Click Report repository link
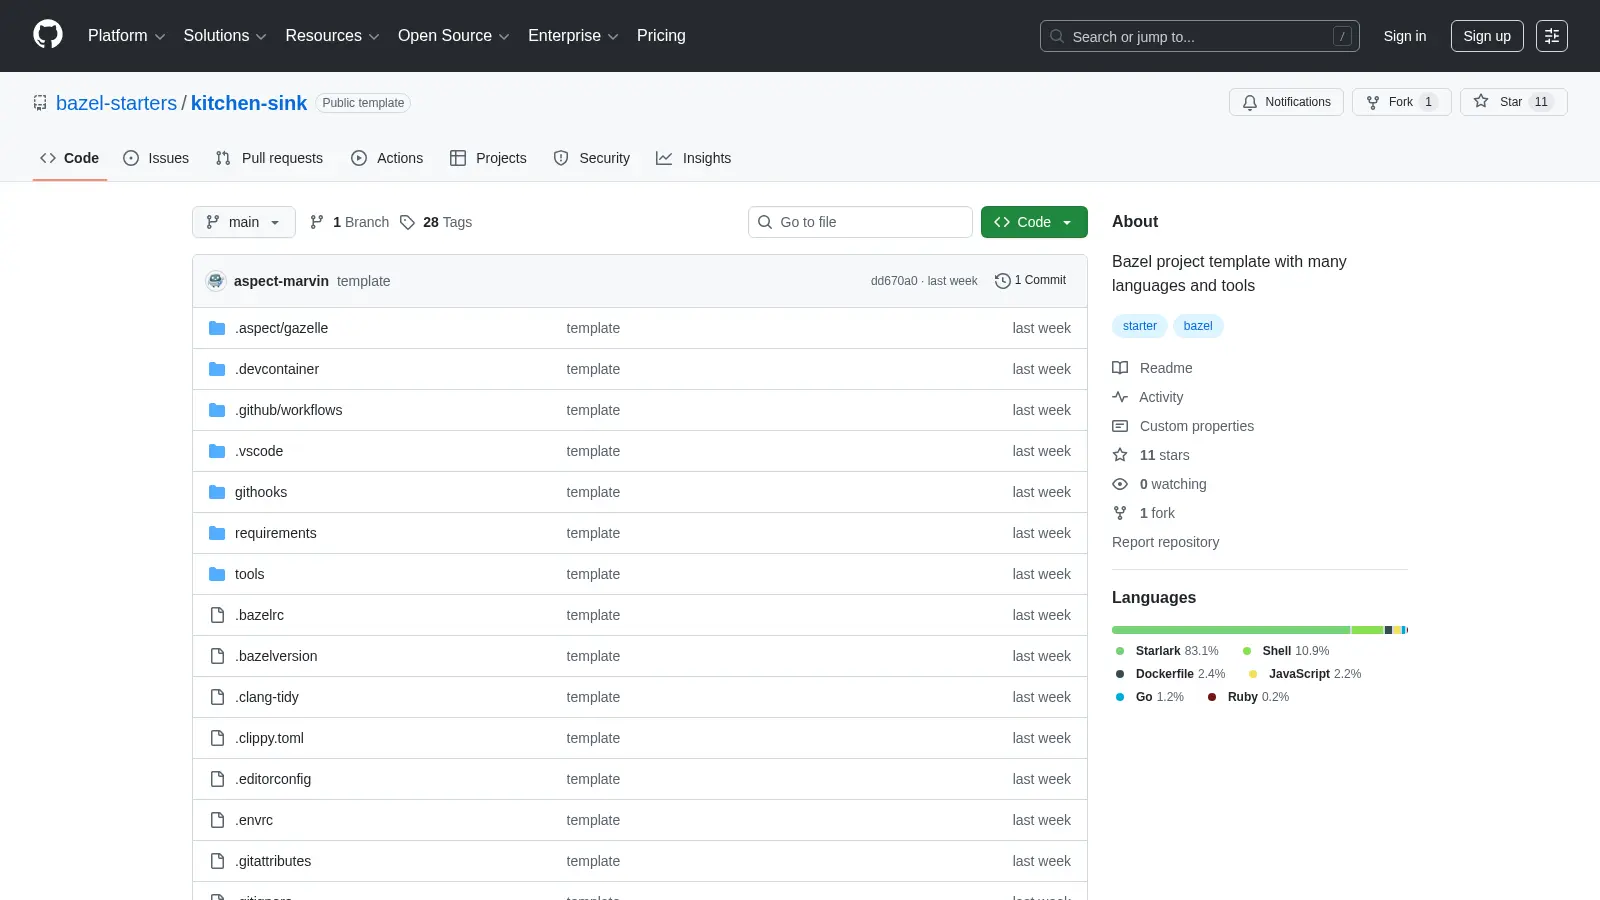The image size is (1600, 900). click(x=1165, y=542)
